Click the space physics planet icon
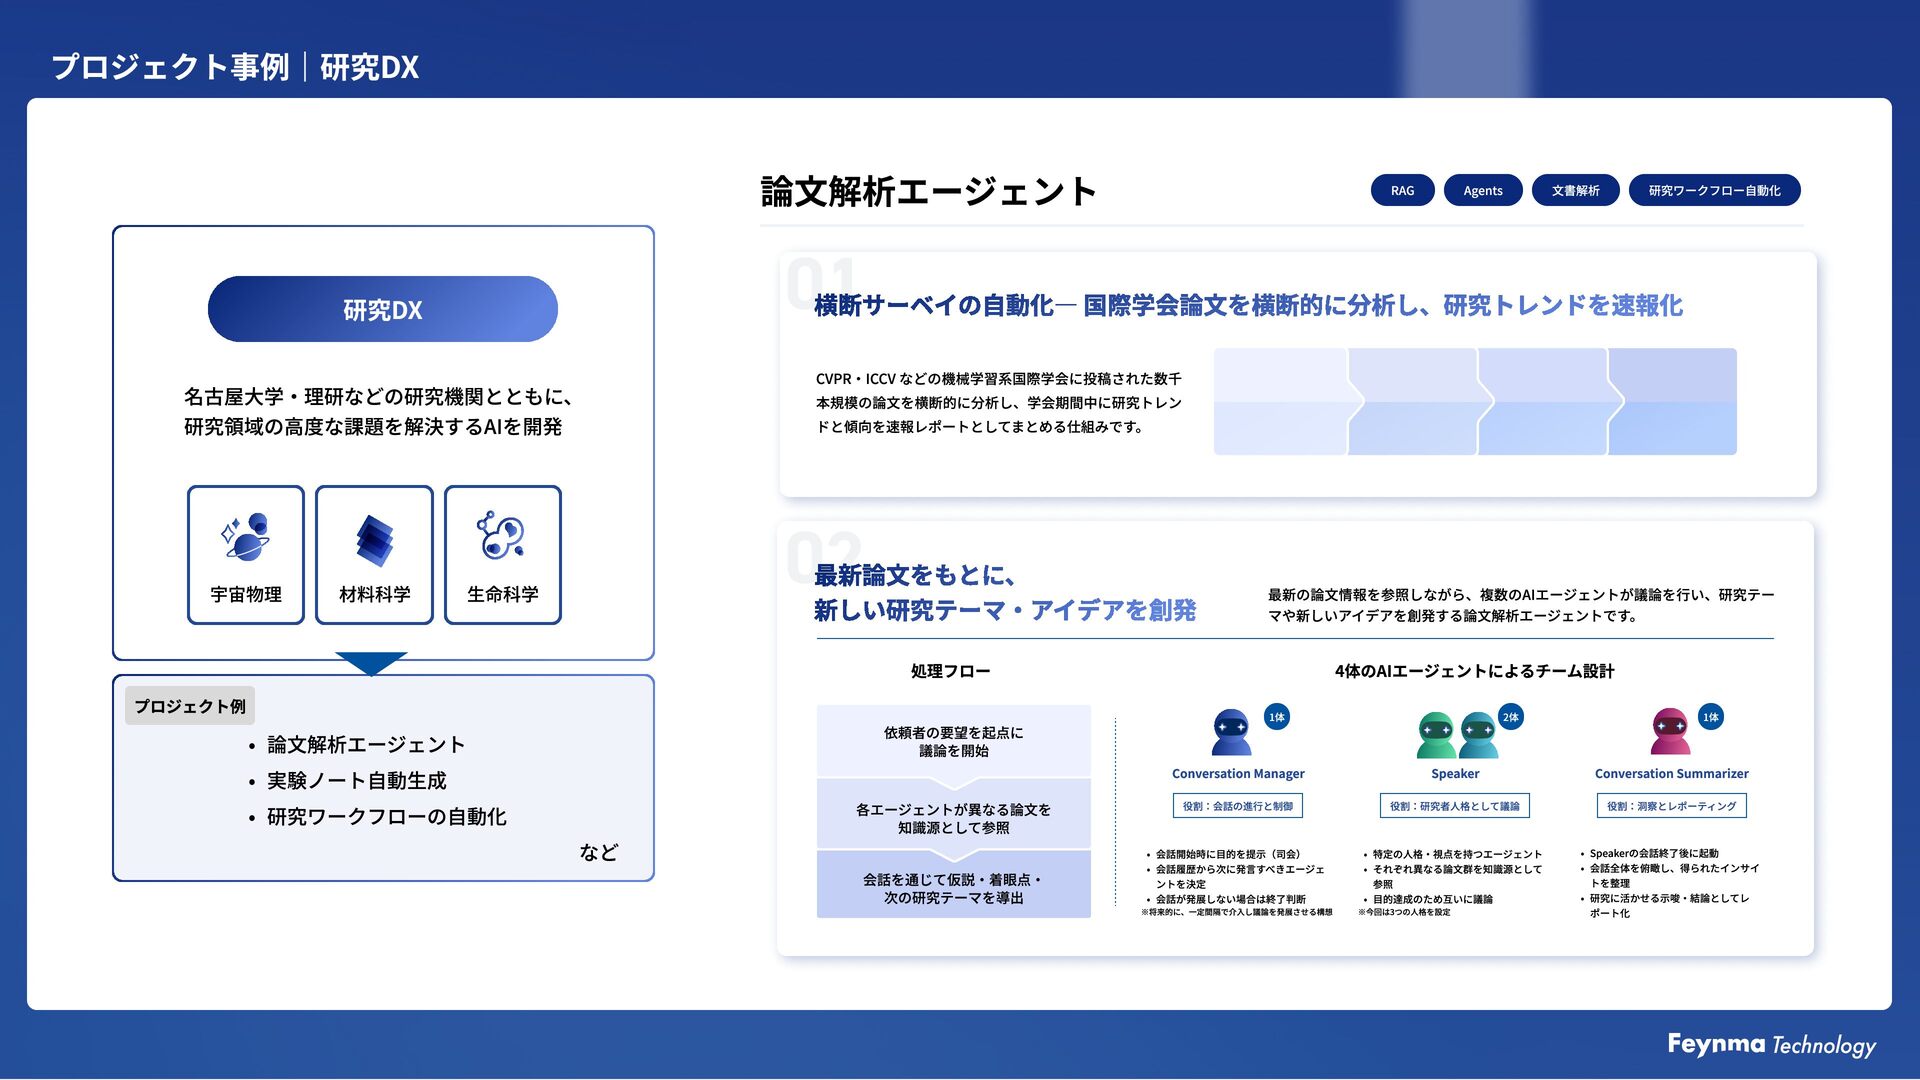Screen dimensions: 1920x1080 coord(246,537)
